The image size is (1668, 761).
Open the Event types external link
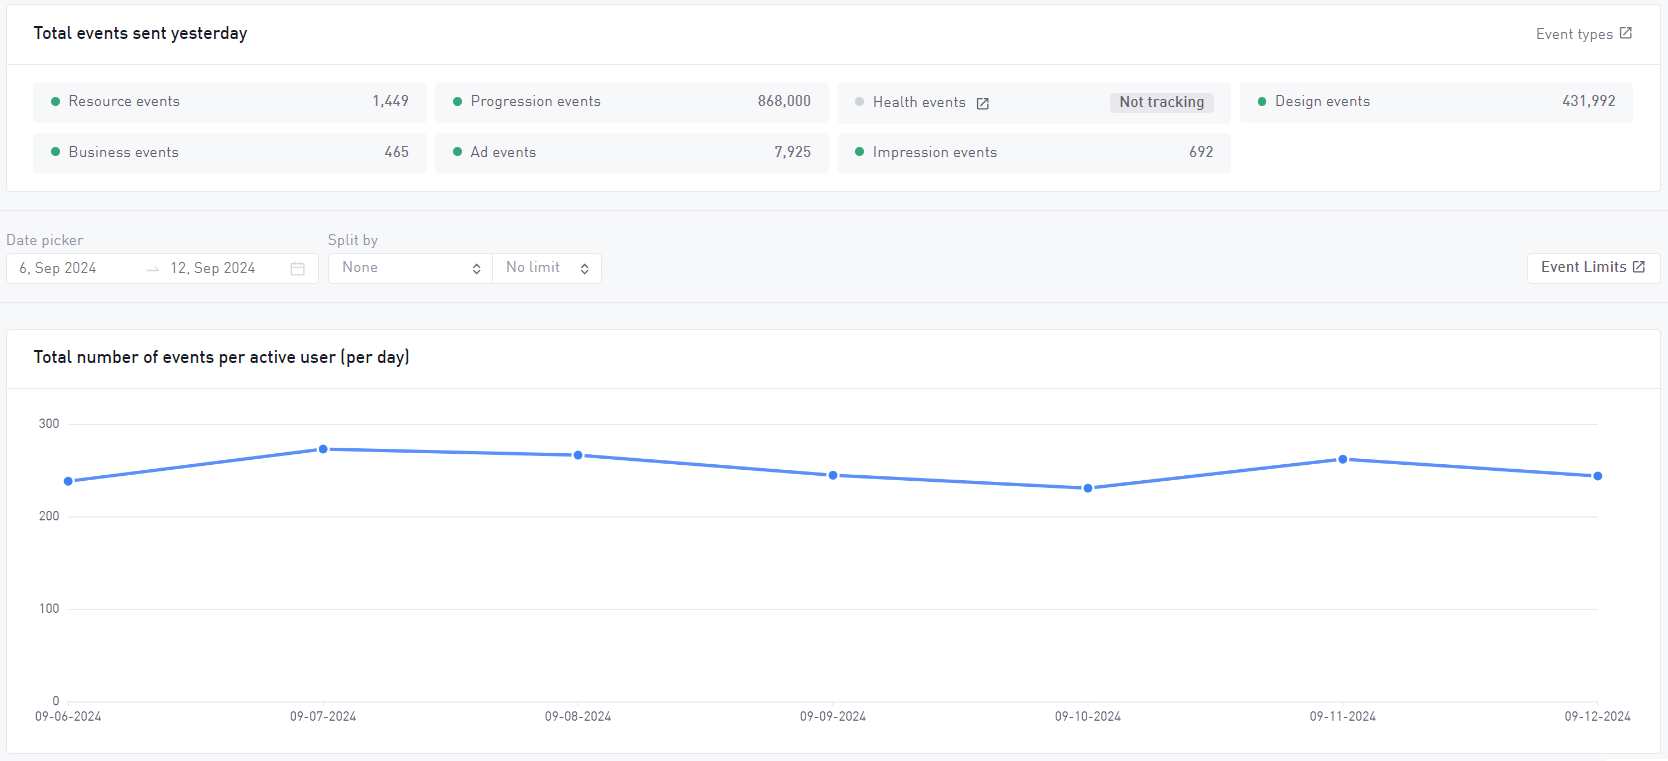(1584, 34)
